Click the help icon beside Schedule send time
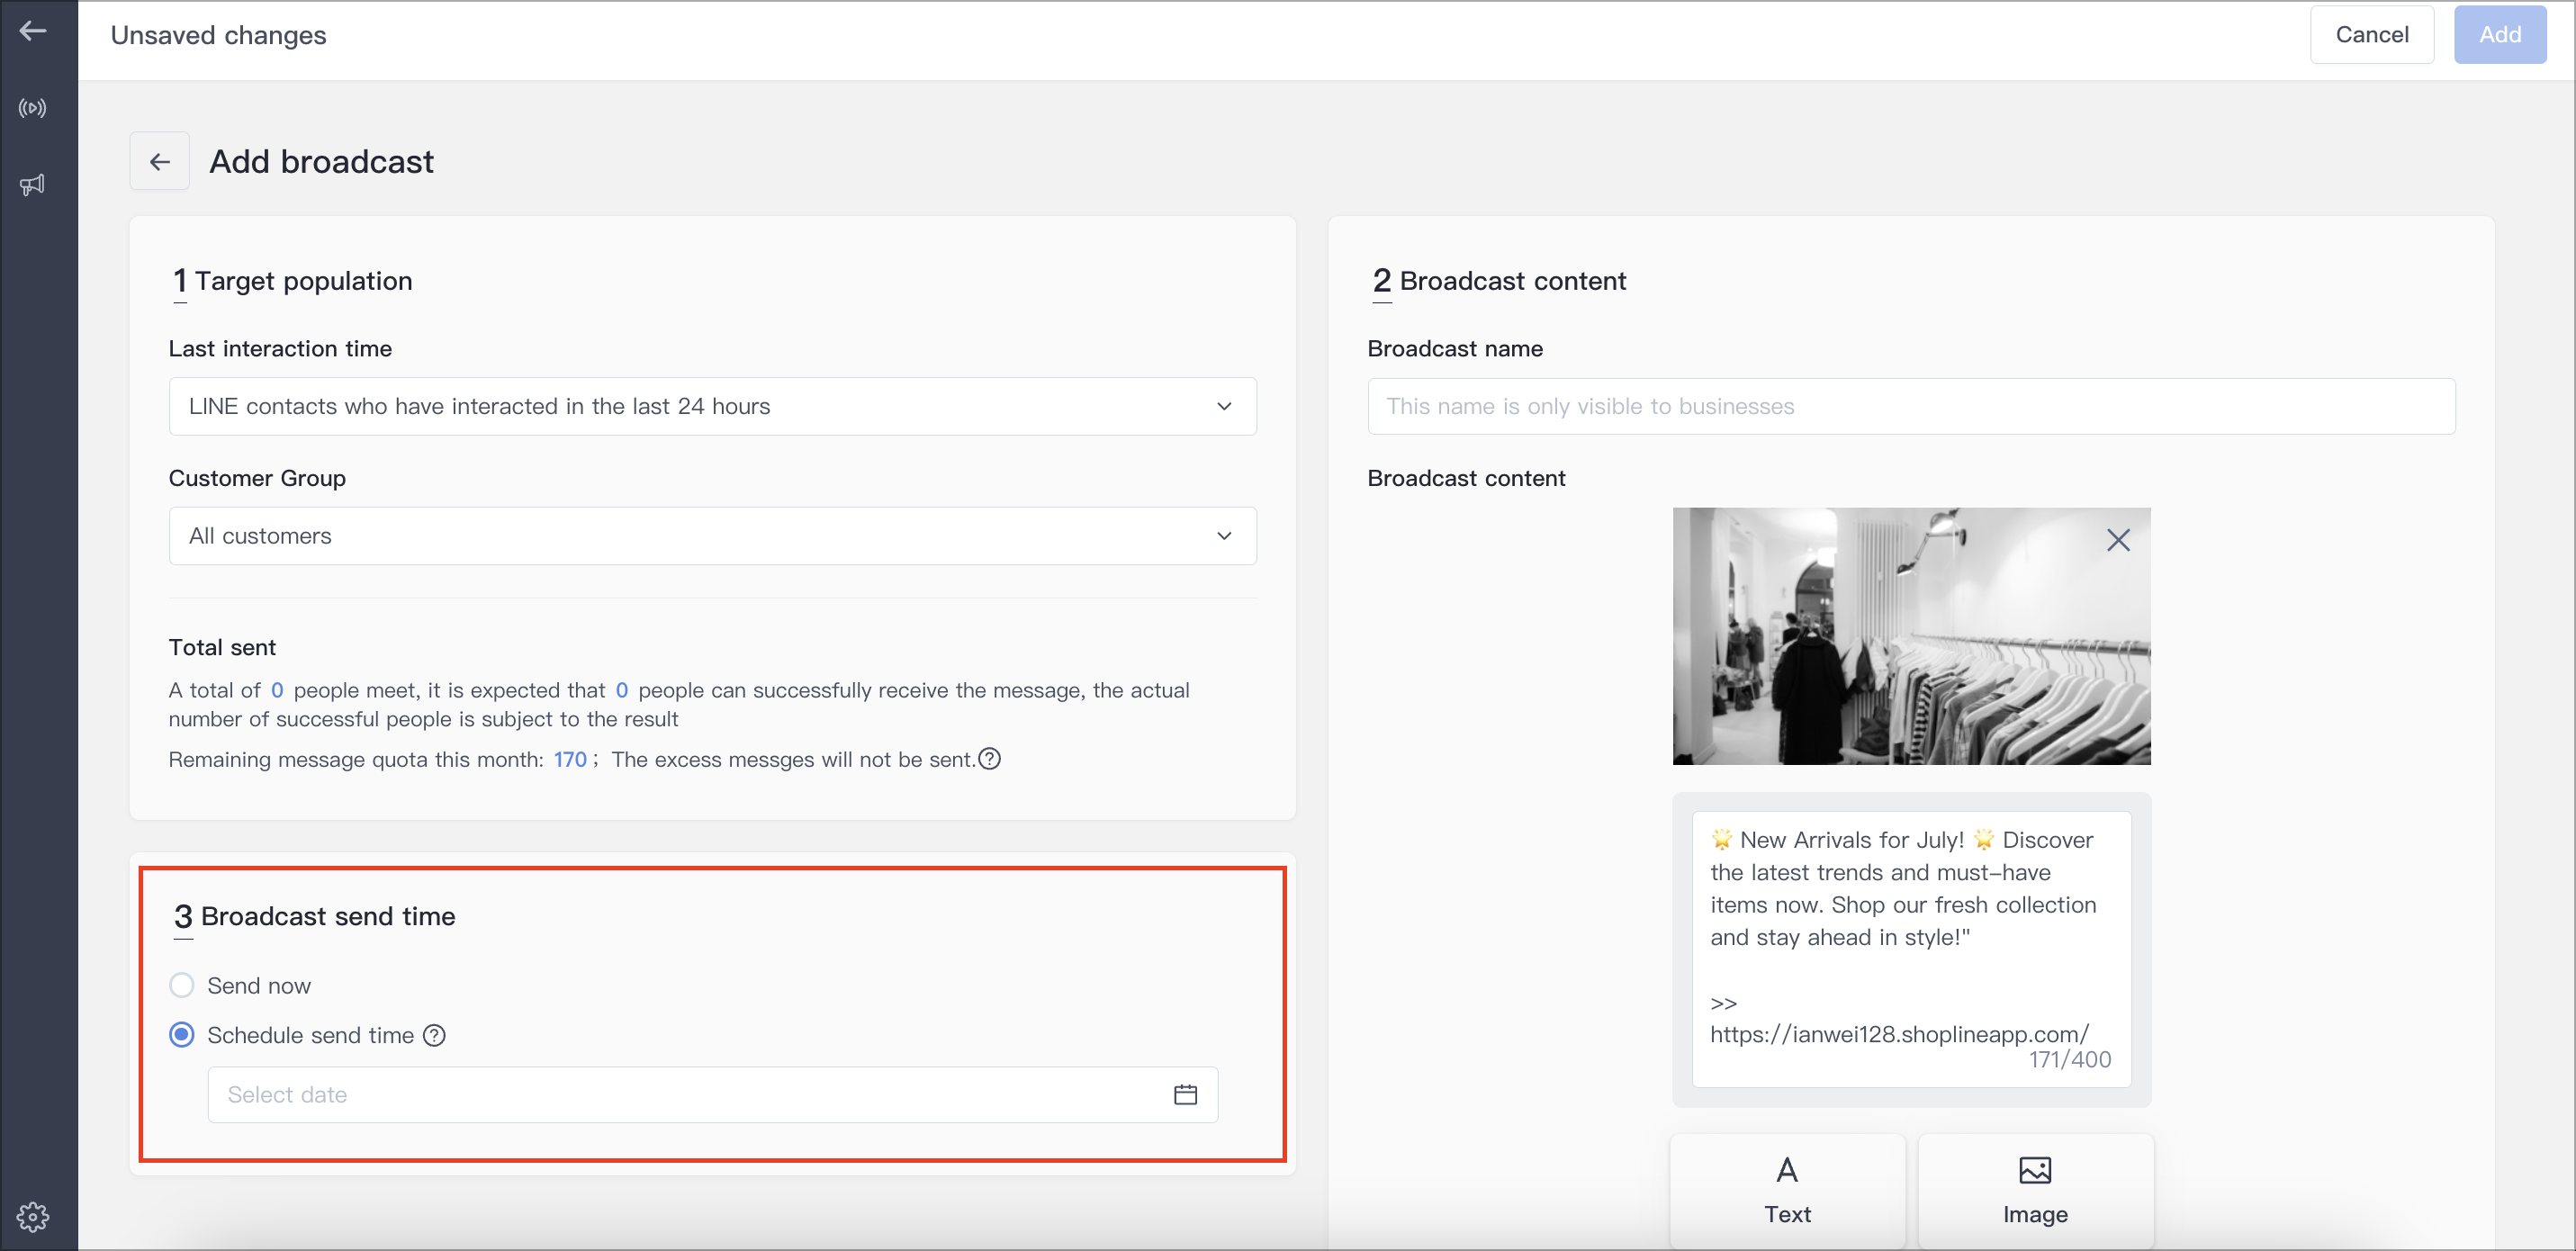The width and height of the screenshot is (2576, 1251). pos(434,1035)
